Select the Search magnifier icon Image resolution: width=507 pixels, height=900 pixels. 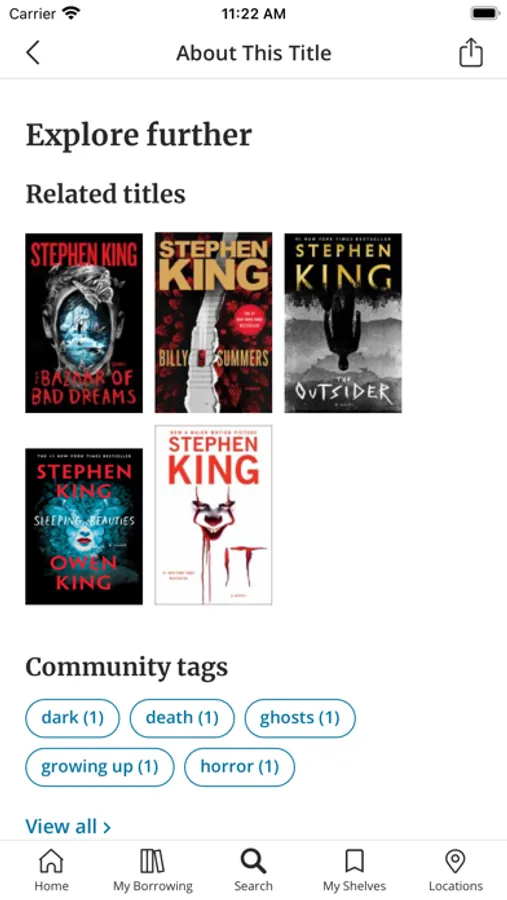pyautogui.click(x=253, y=862)
